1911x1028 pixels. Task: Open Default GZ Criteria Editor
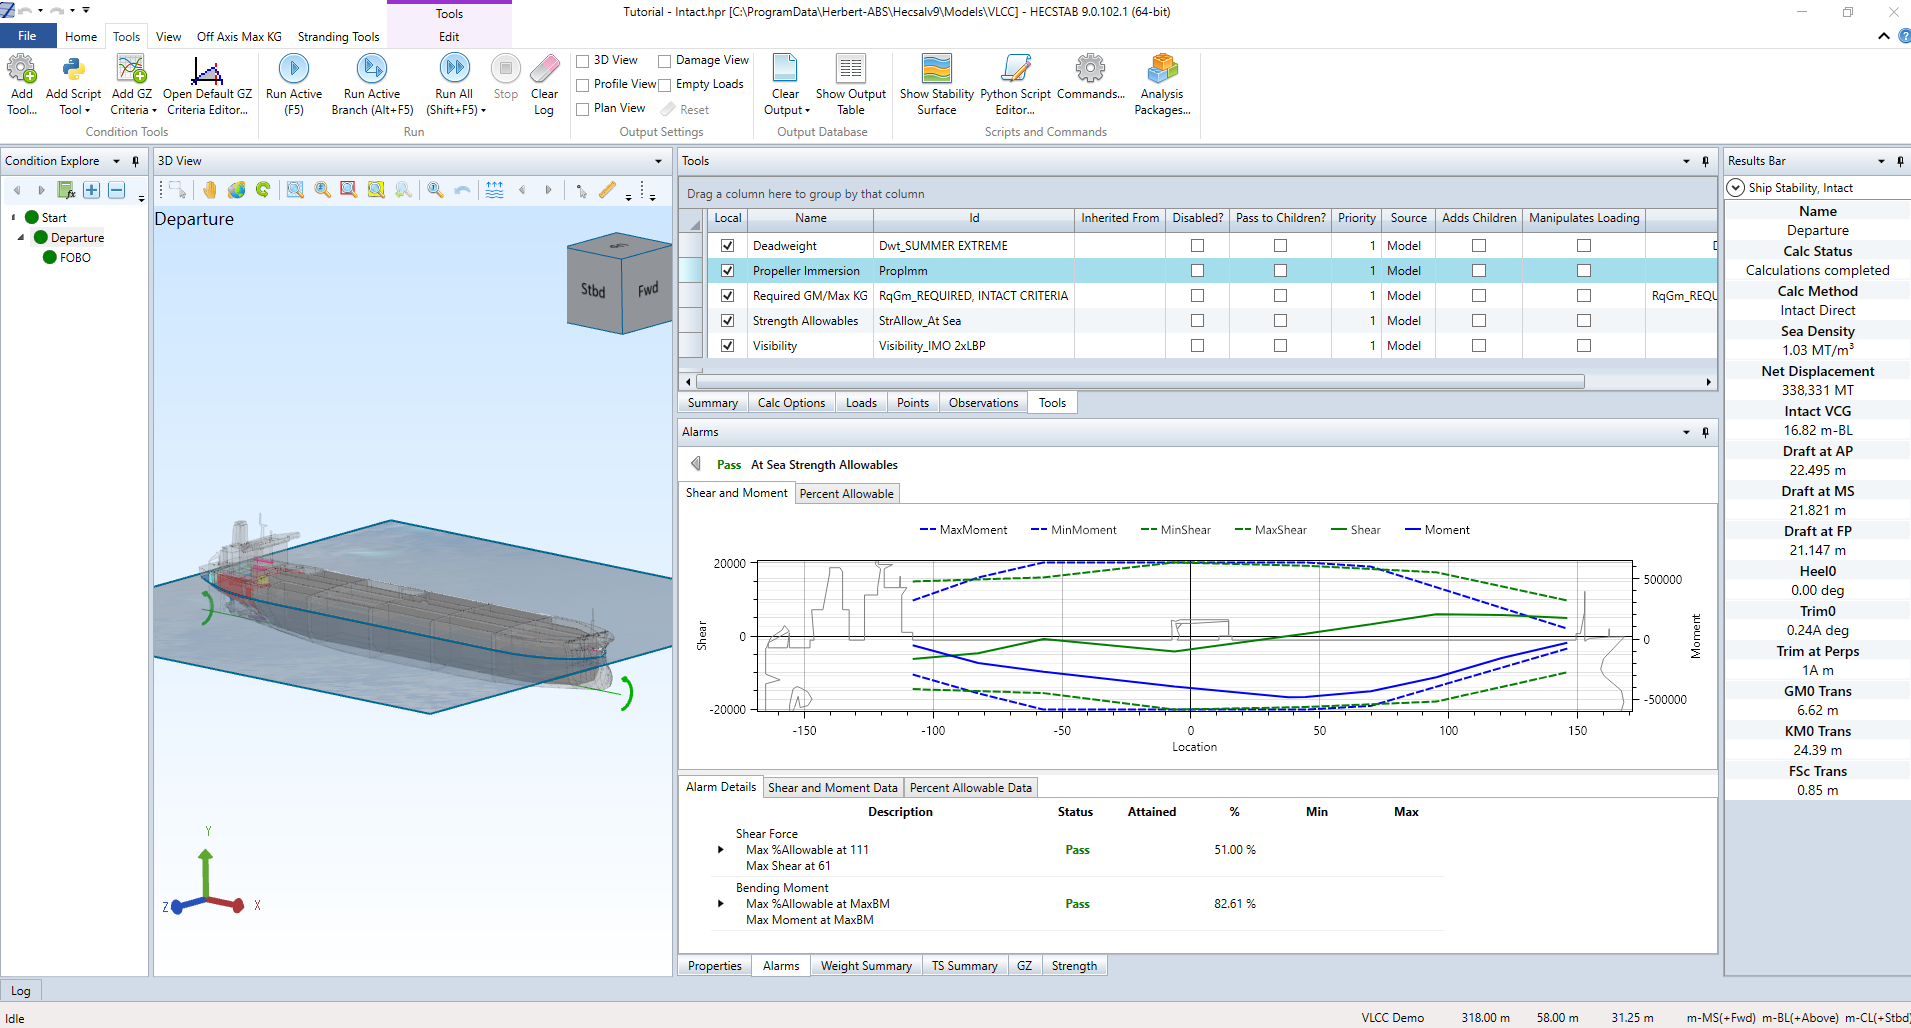coord(207,85)
